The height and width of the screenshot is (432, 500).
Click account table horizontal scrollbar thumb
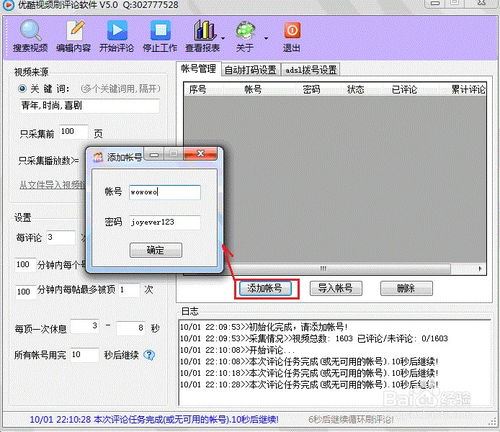coord(323,269)
